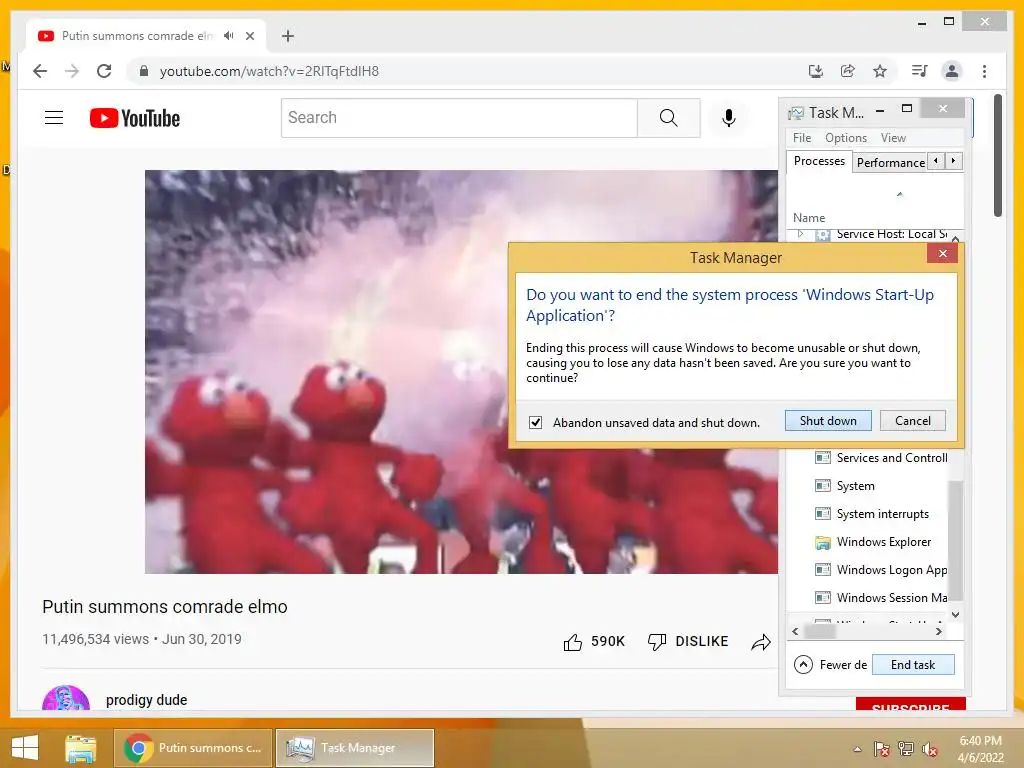Screen dimensions: 1024x768
Task: Select the System interrupts row
Action: coord(867,514)
